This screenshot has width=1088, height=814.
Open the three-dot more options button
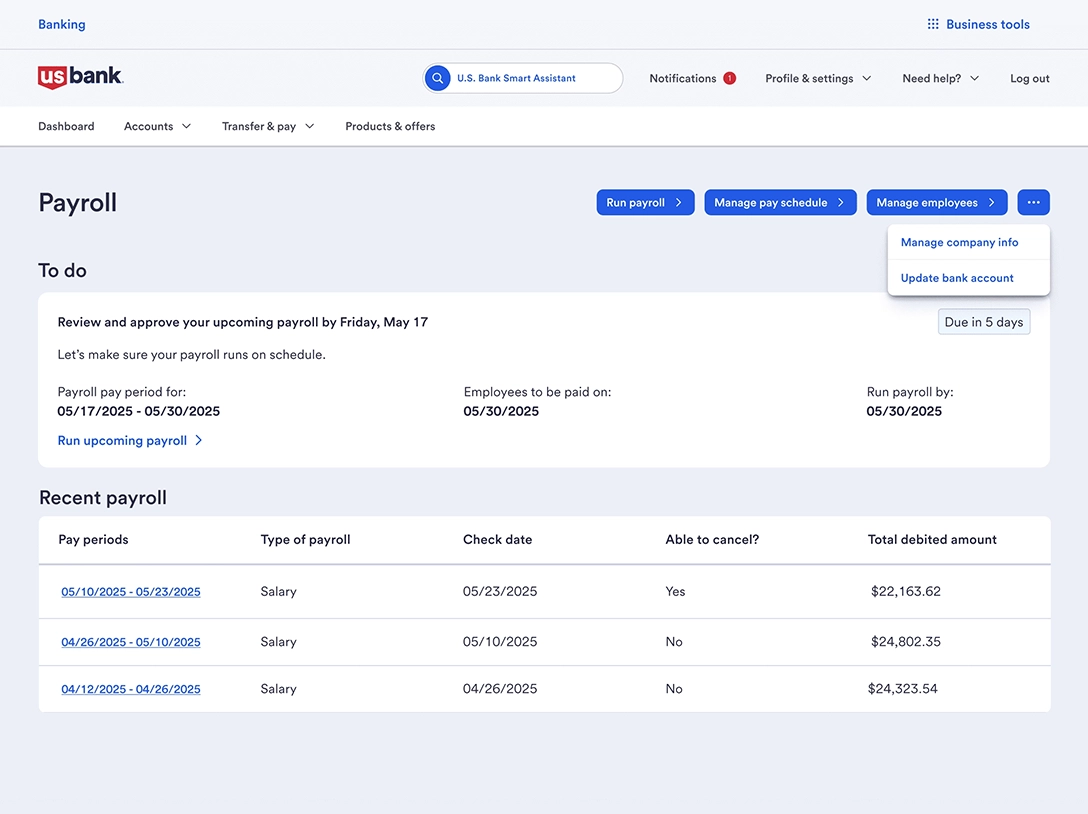[x=1033, y=202]
